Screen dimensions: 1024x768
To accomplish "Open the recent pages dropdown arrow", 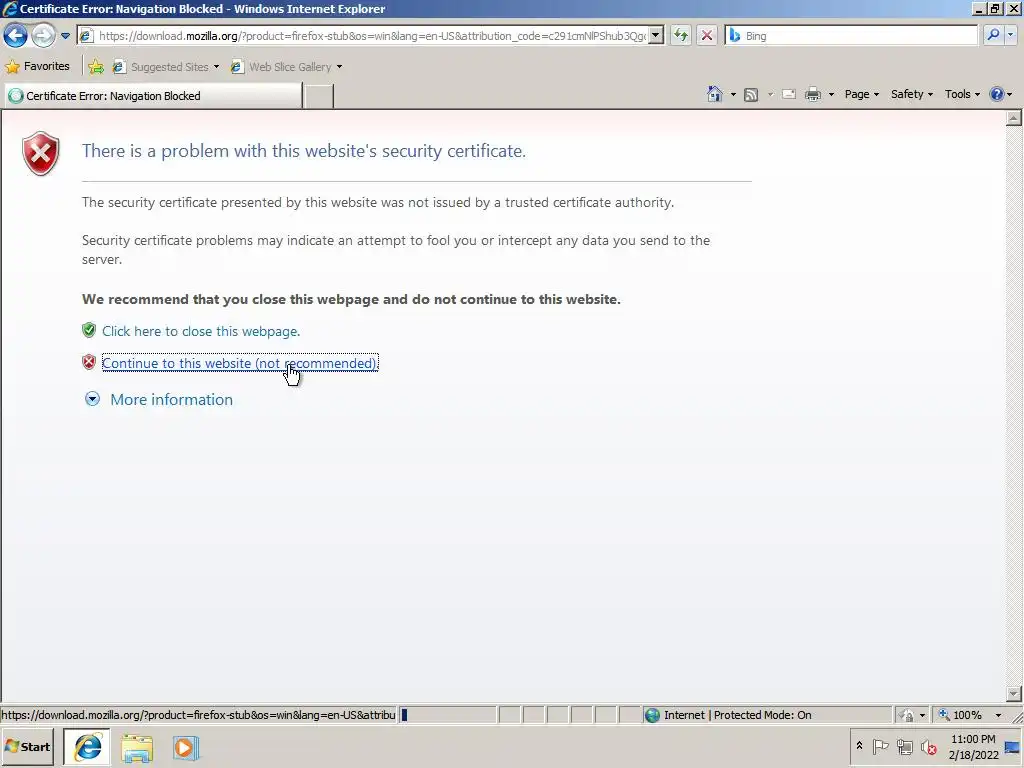I will click(x=65, y=36).
